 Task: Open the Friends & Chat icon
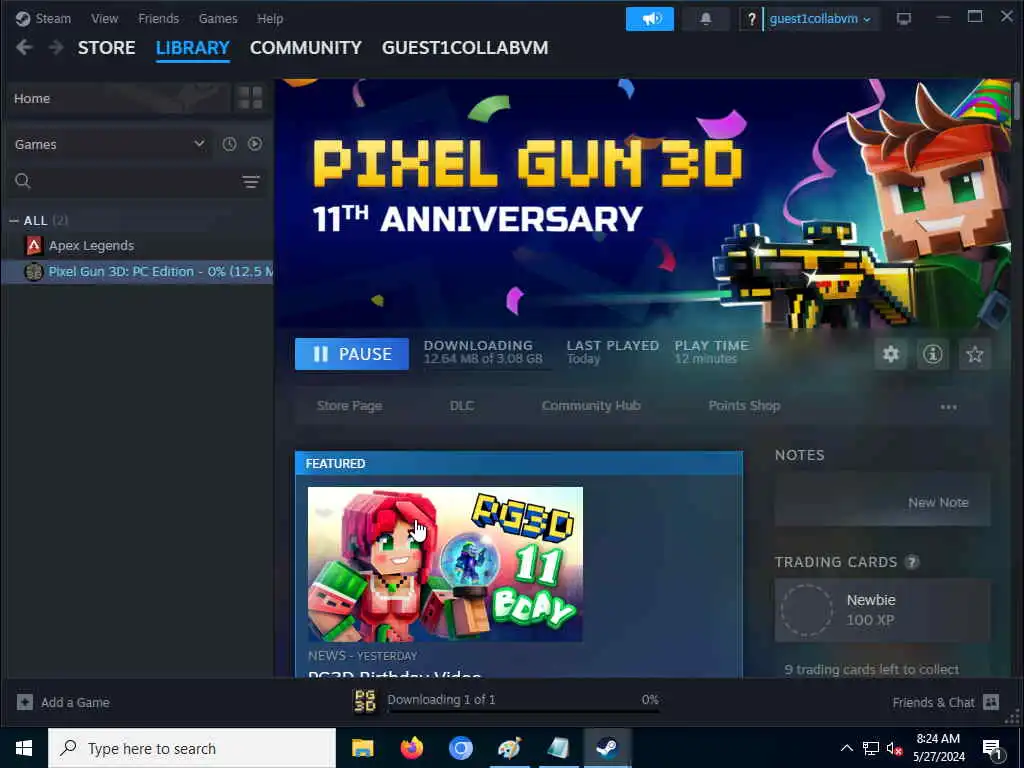(x=991, y=702)
